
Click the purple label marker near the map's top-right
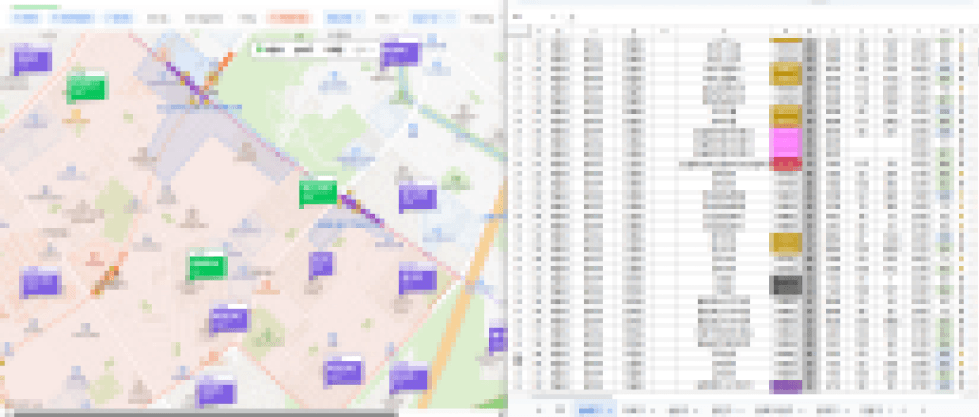[x=399, y=54]
